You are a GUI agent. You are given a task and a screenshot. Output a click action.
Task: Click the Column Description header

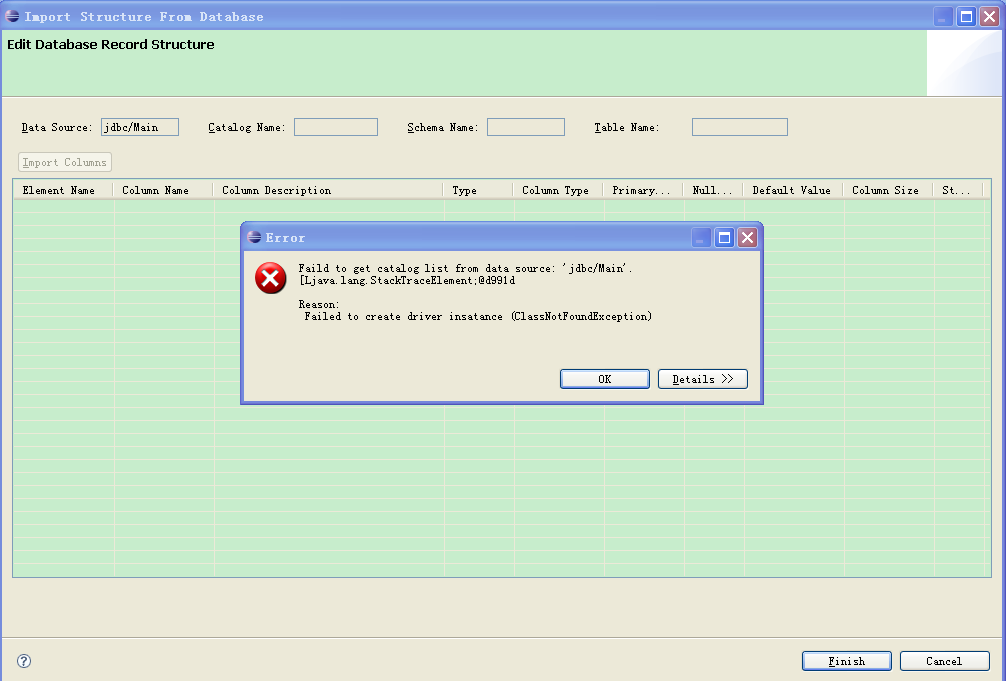(x=277, y=190)
